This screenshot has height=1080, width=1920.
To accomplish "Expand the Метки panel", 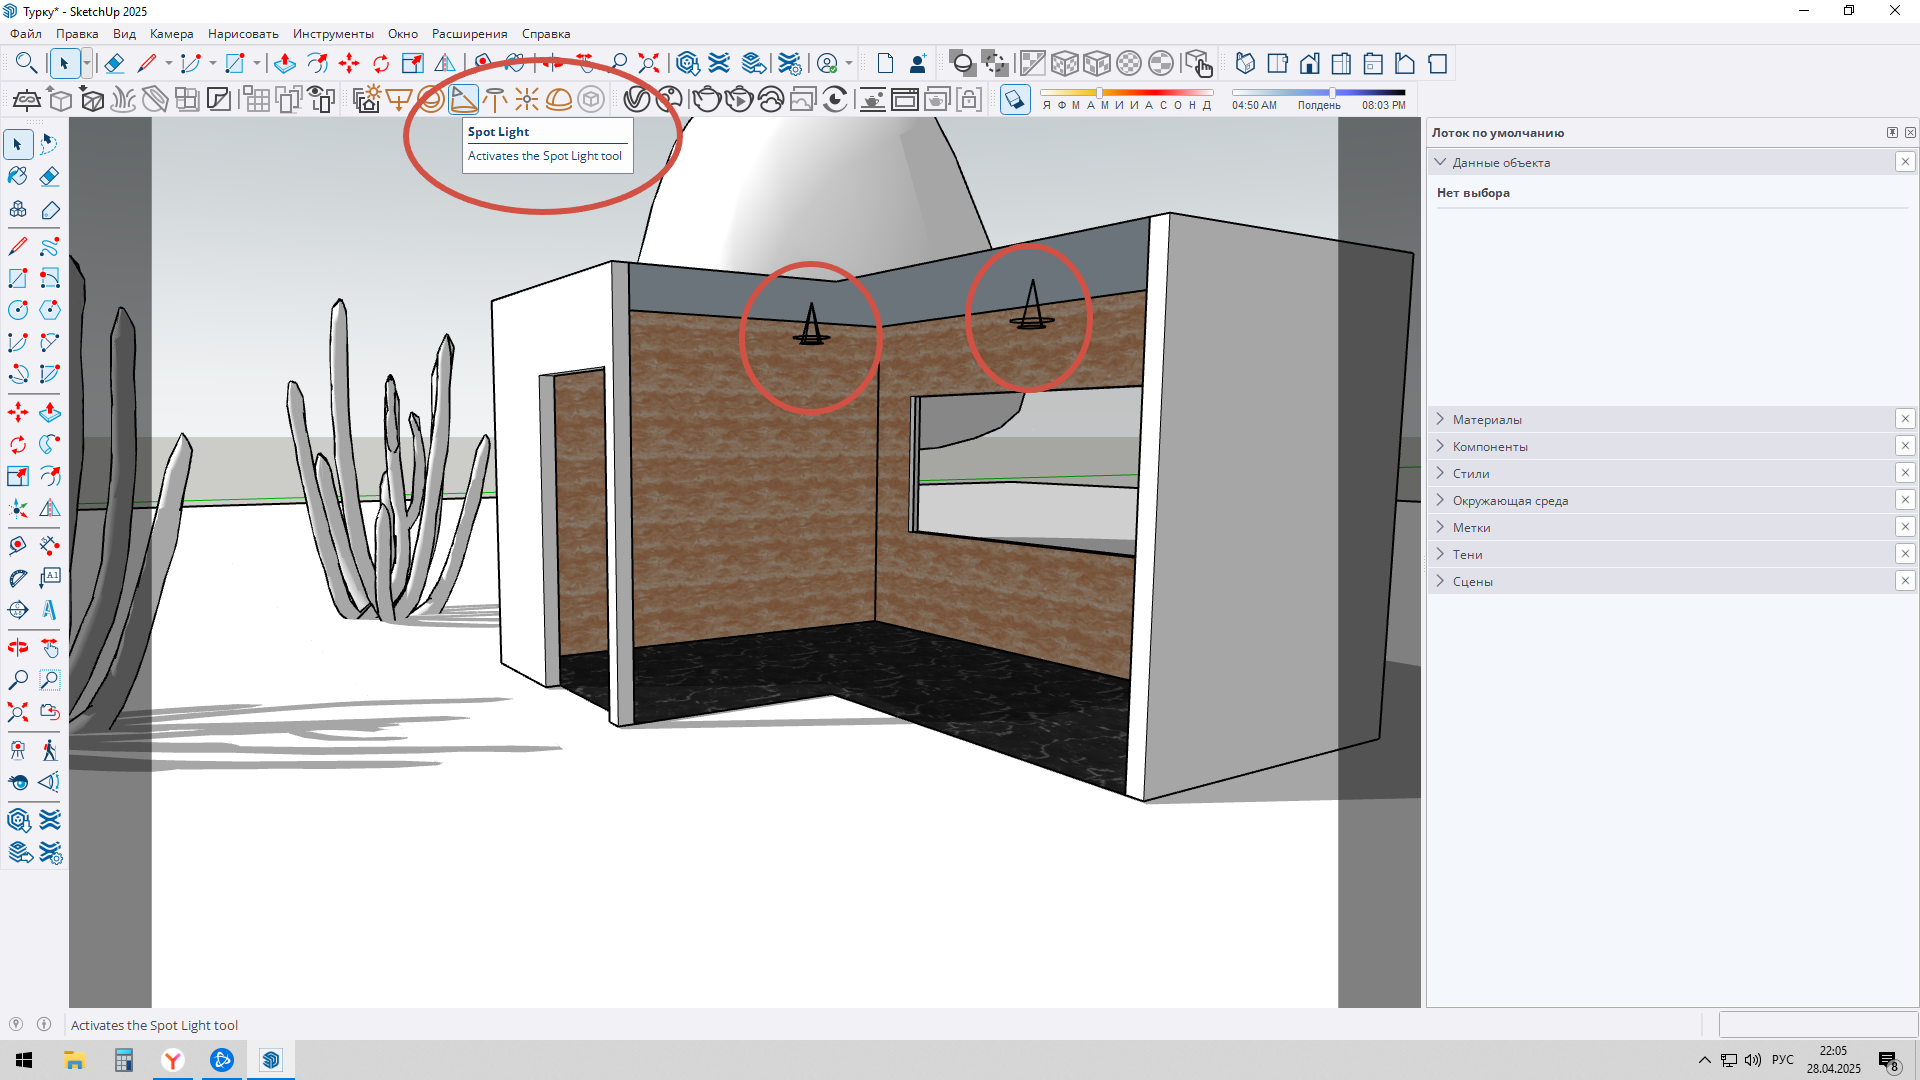I will click(1441, 527).
